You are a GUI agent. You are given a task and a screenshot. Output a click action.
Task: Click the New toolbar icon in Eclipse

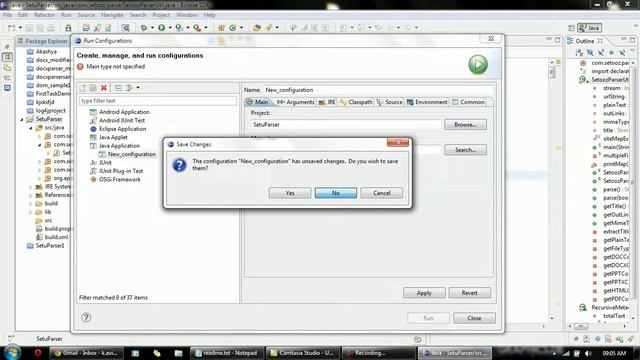point(11,28)
